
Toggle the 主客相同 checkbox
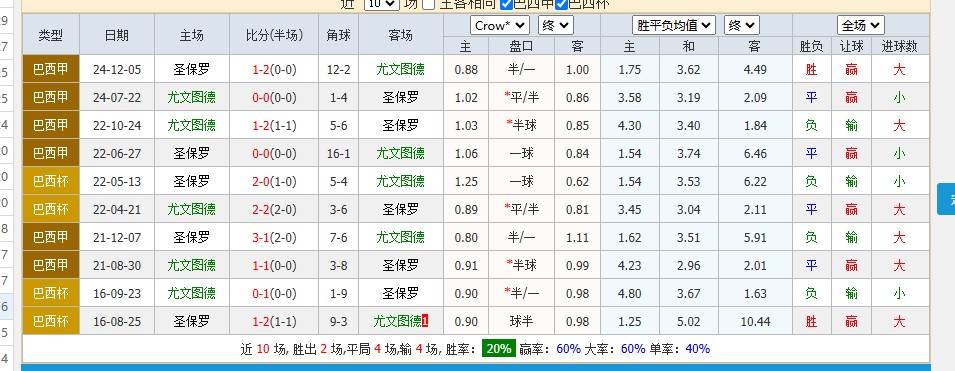pyautogui.click(x=429, y=4)
